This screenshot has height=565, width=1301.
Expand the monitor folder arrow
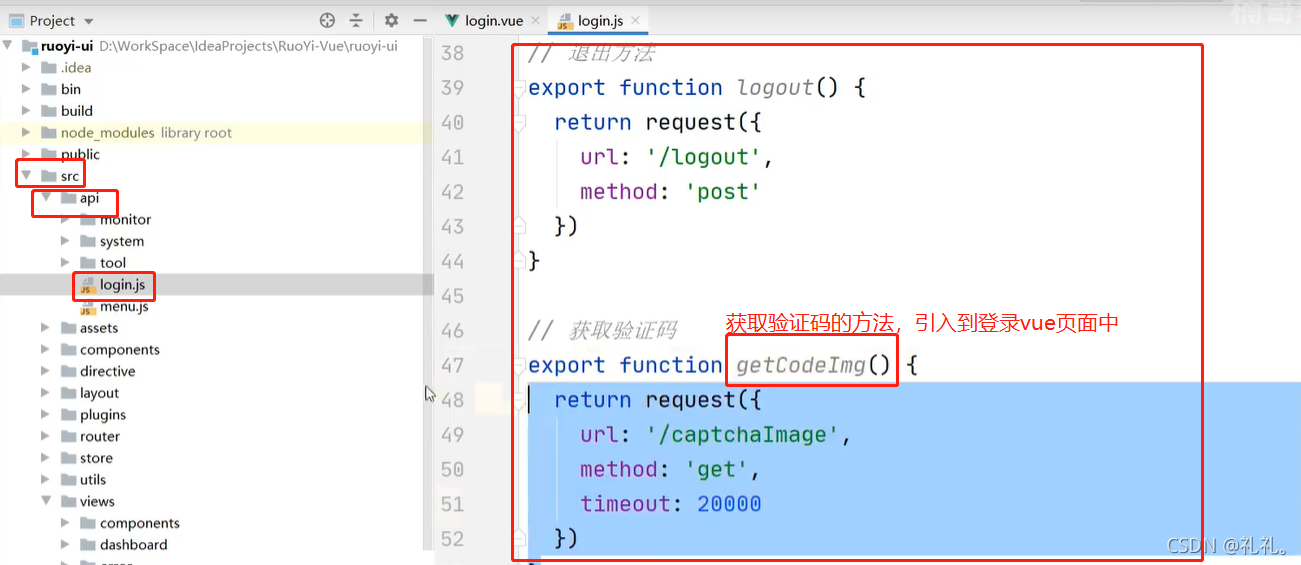(65, 220)
